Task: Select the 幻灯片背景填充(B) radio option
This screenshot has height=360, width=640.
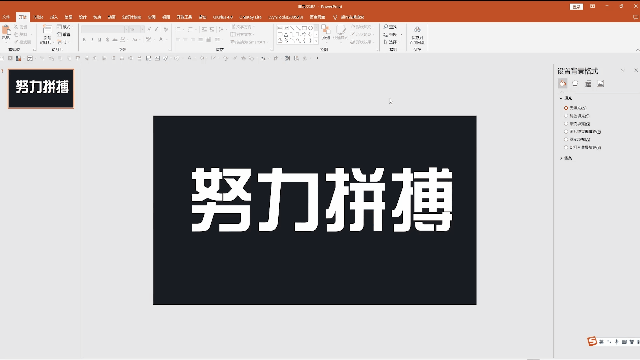Action: 582,147
